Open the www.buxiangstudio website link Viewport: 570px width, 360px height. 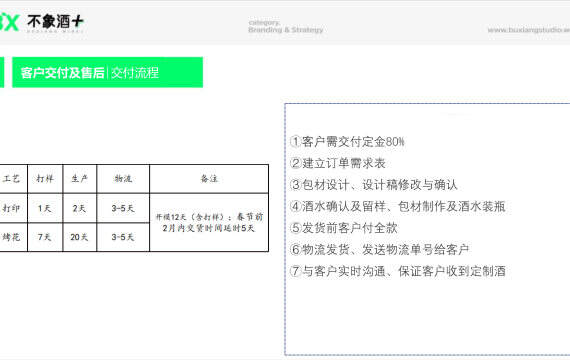pos(529,30)
